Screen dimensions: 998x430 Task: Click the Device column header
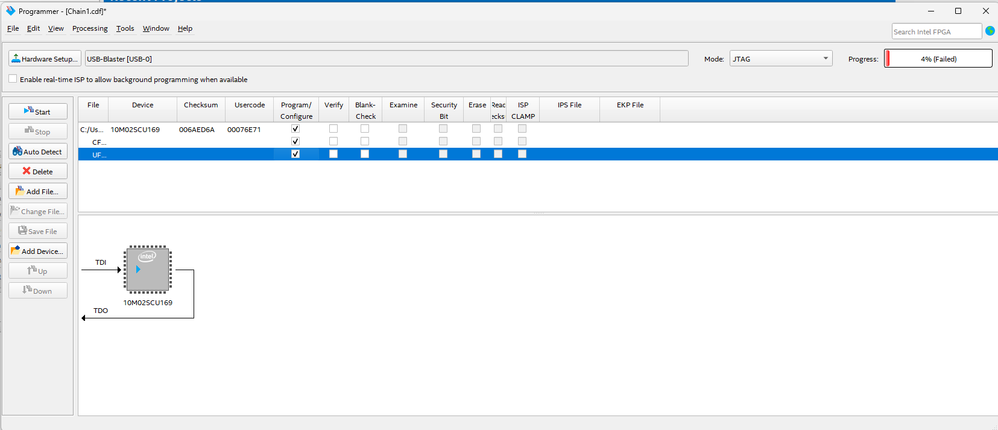(x=143, y=110)
